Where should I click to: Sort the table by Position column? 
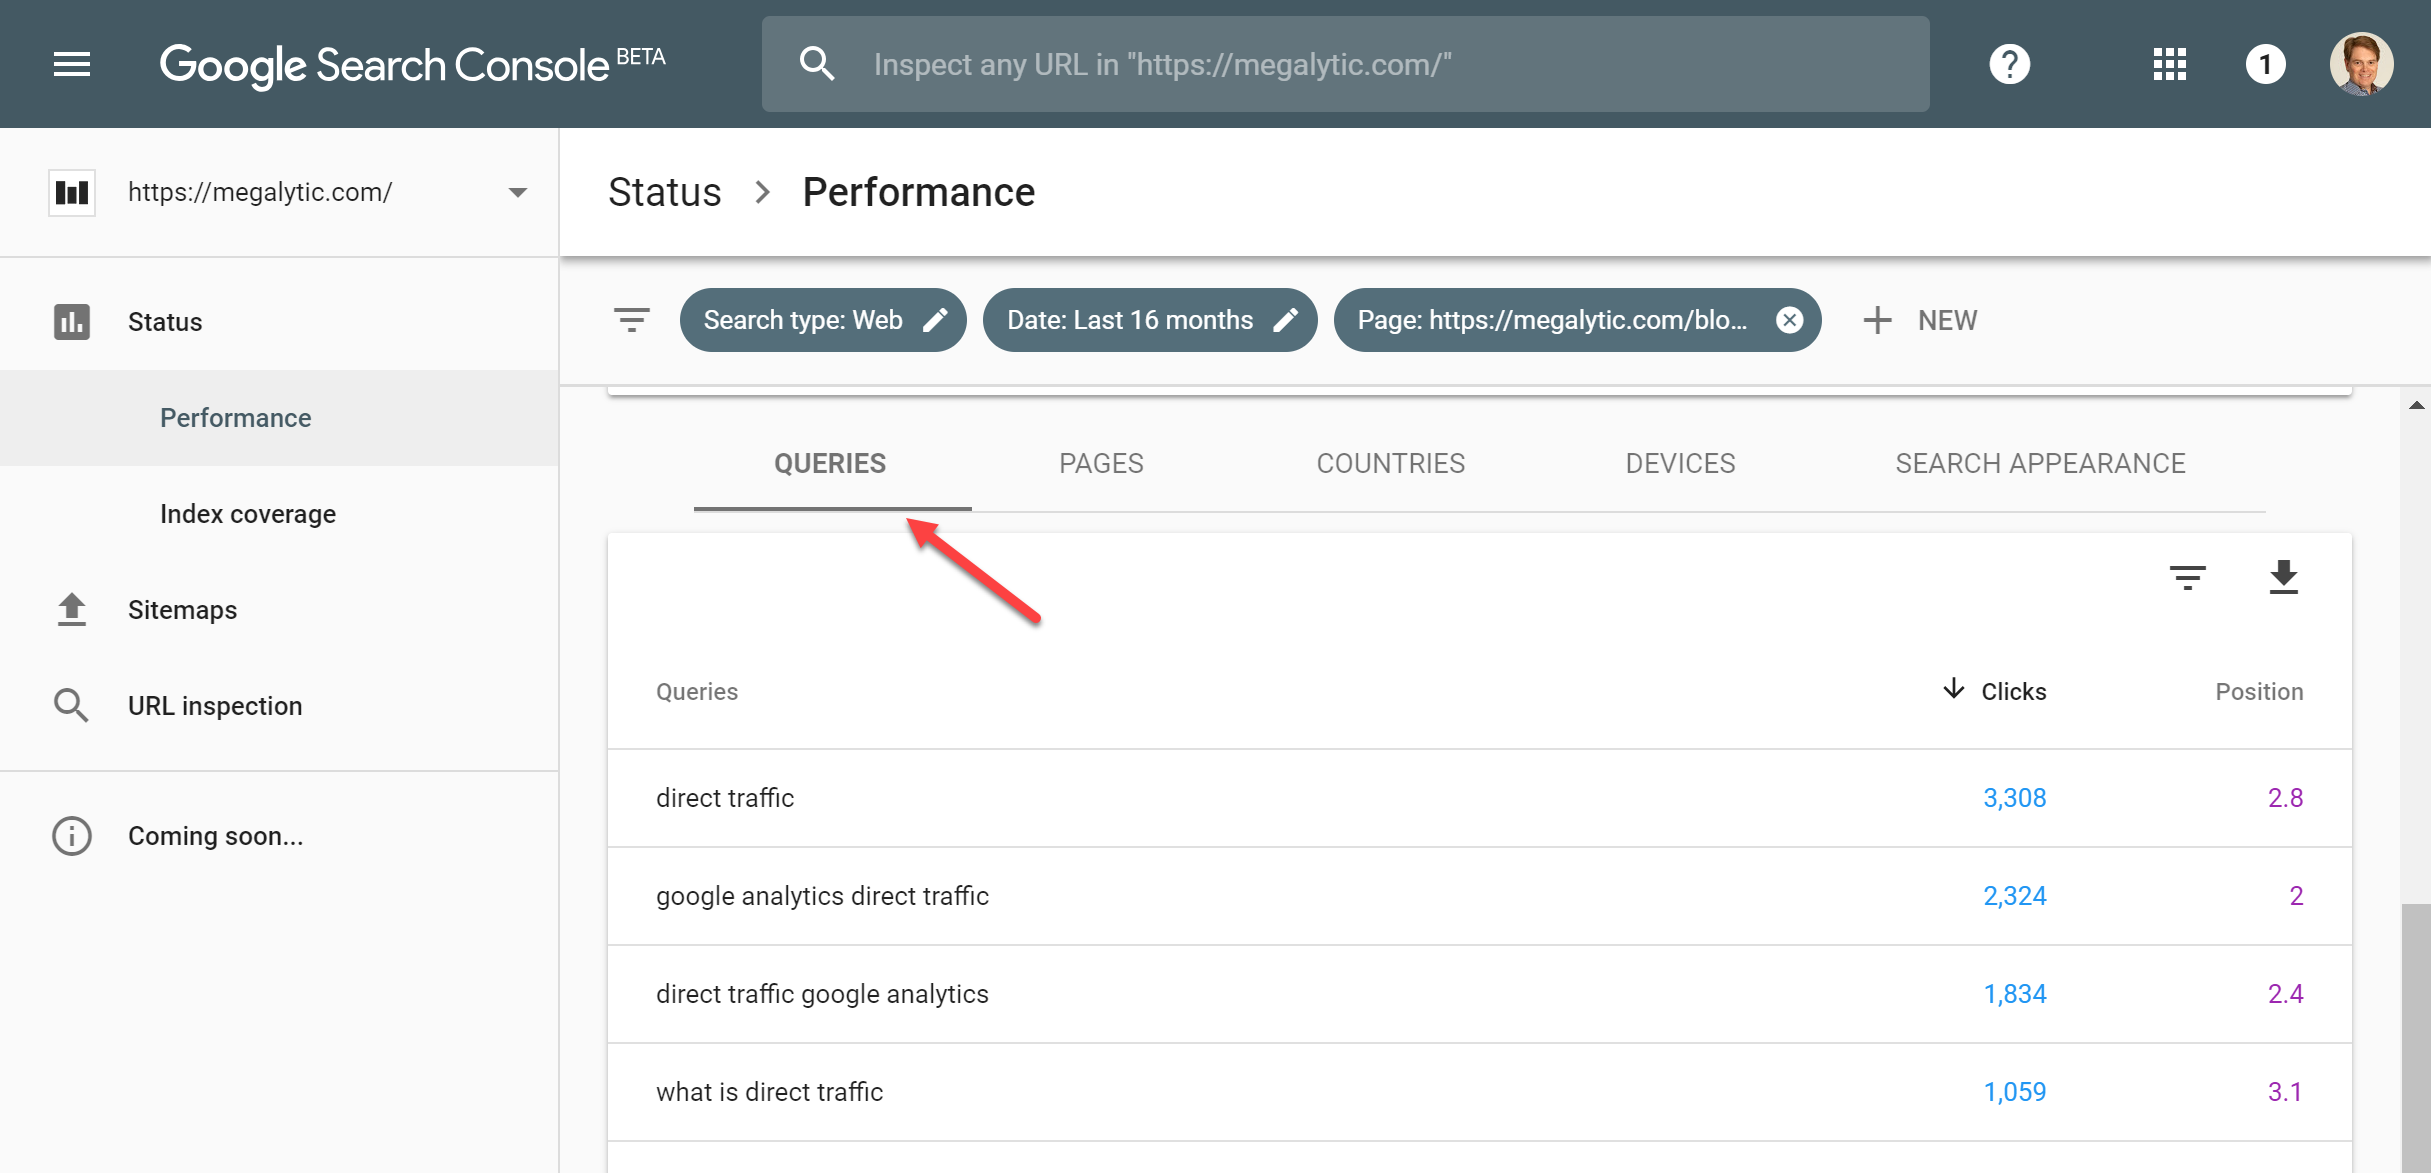point(2258,691)
